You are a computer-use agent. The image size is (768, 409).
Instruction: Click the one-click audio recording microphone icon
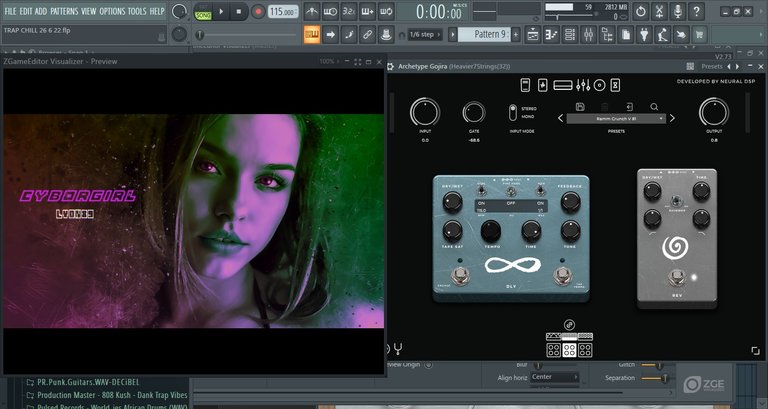click(677, 11)
